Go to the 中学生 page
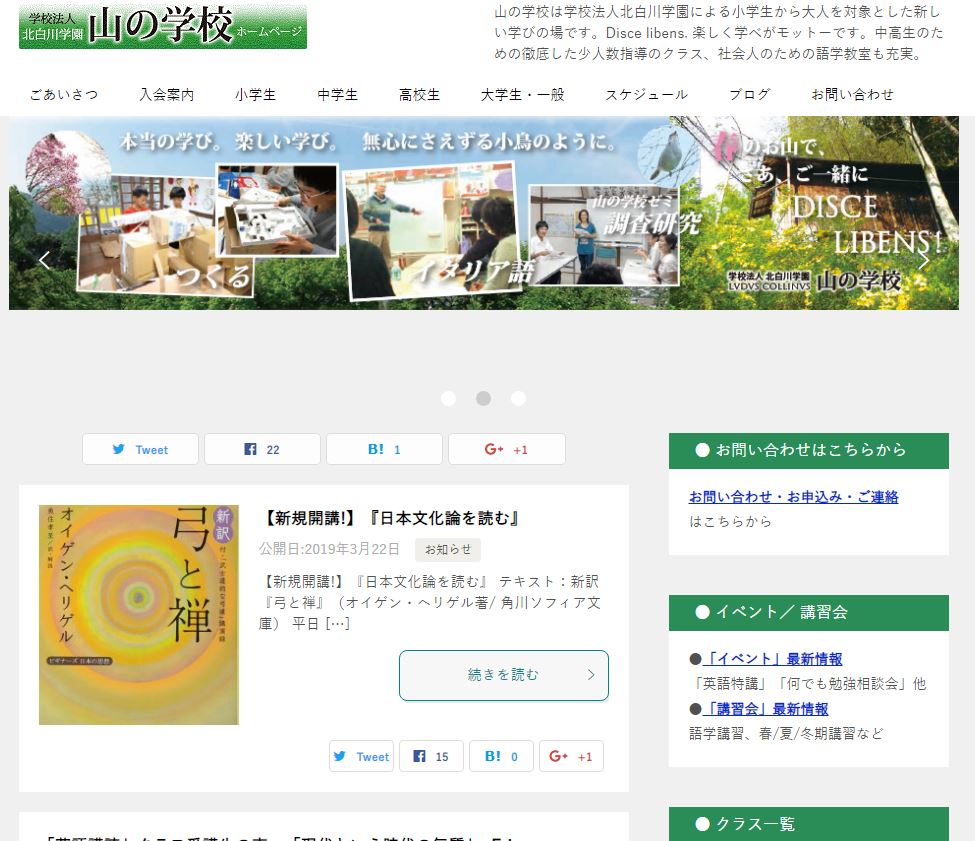Screen dimensions: 975x841 point(338,94)
